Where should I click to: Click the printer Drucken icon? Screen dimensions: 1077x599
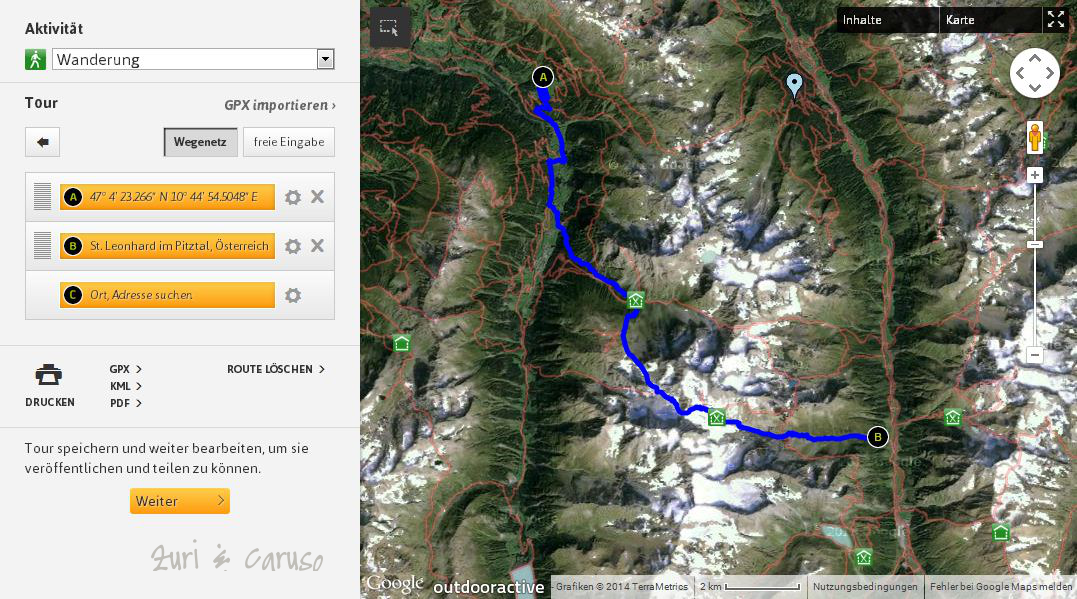click(49, 375)
